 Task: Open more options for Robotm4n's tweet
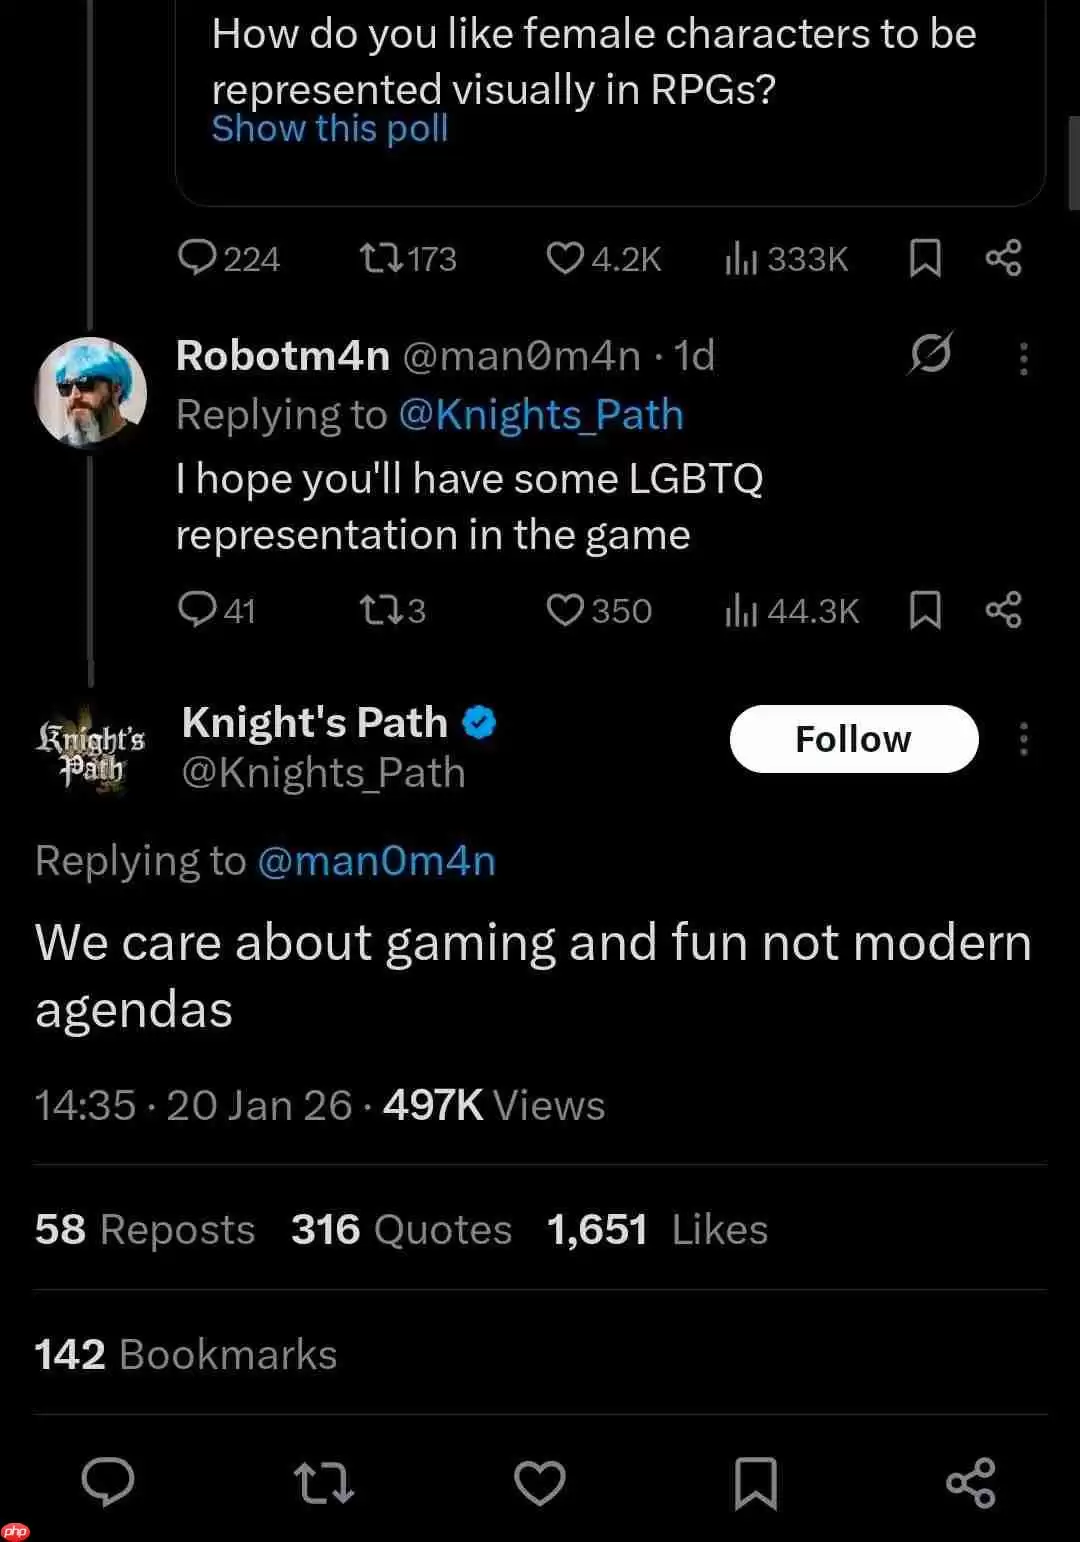1023,358
